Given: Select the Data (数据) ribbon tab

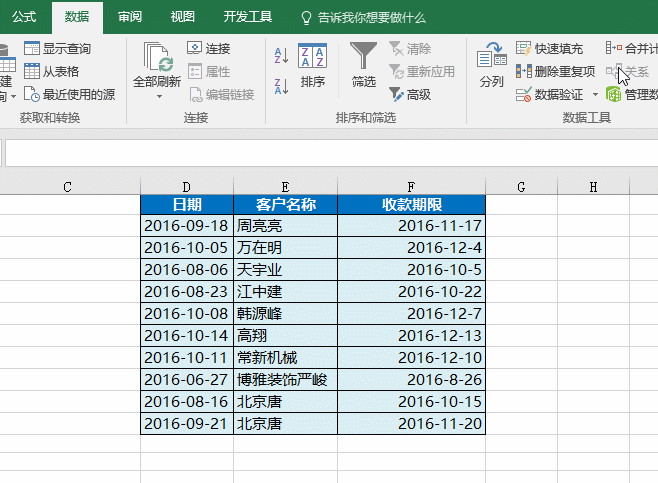Looking at the screenshot, I should coord(77,17).
